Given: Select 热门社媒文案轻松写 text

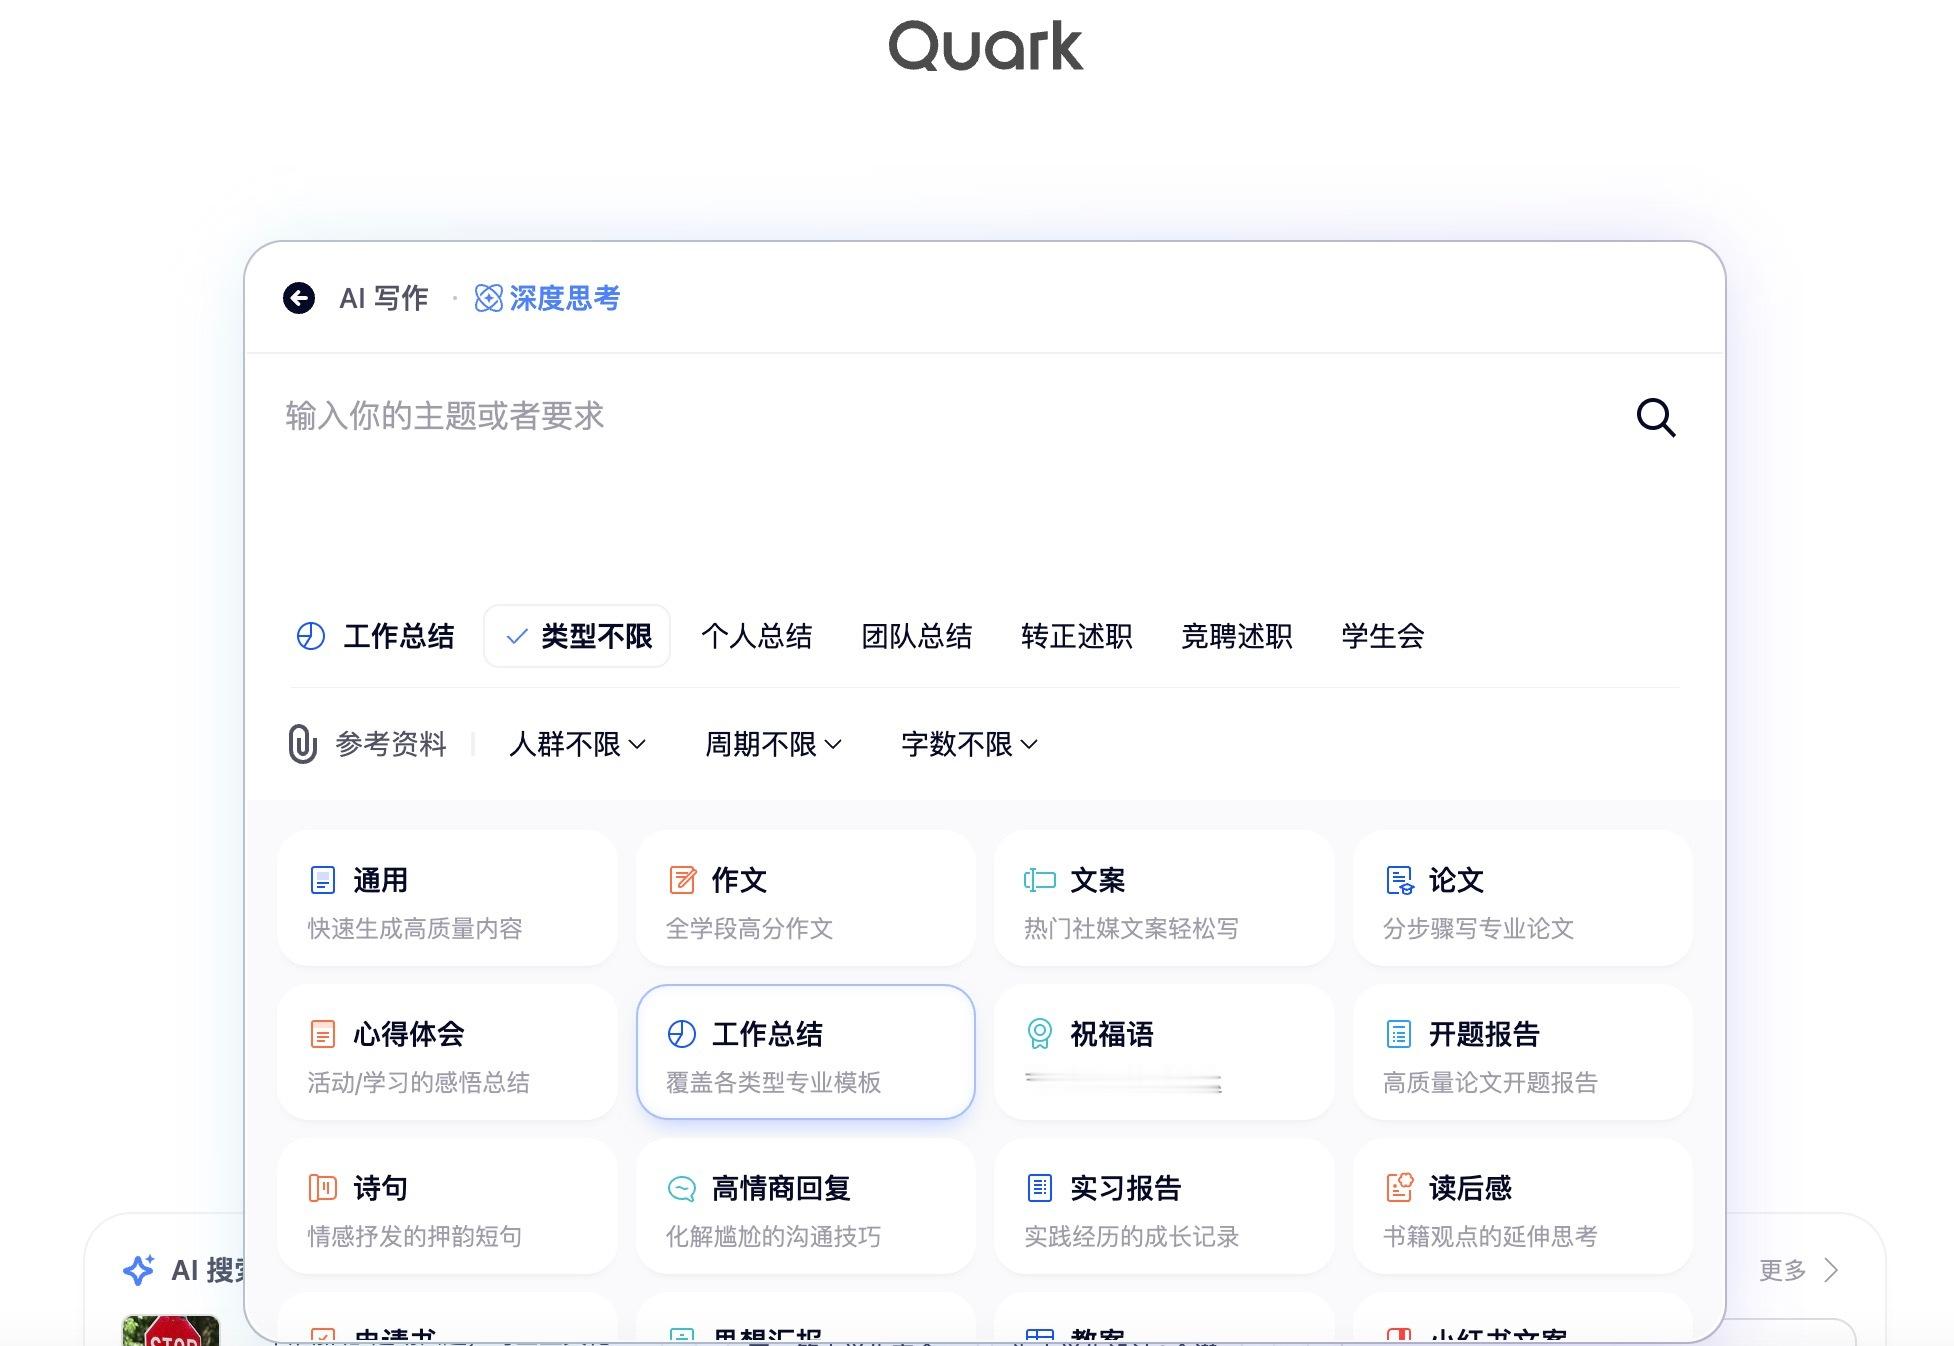Looking at the screenshot, I should coord(1131,929).
